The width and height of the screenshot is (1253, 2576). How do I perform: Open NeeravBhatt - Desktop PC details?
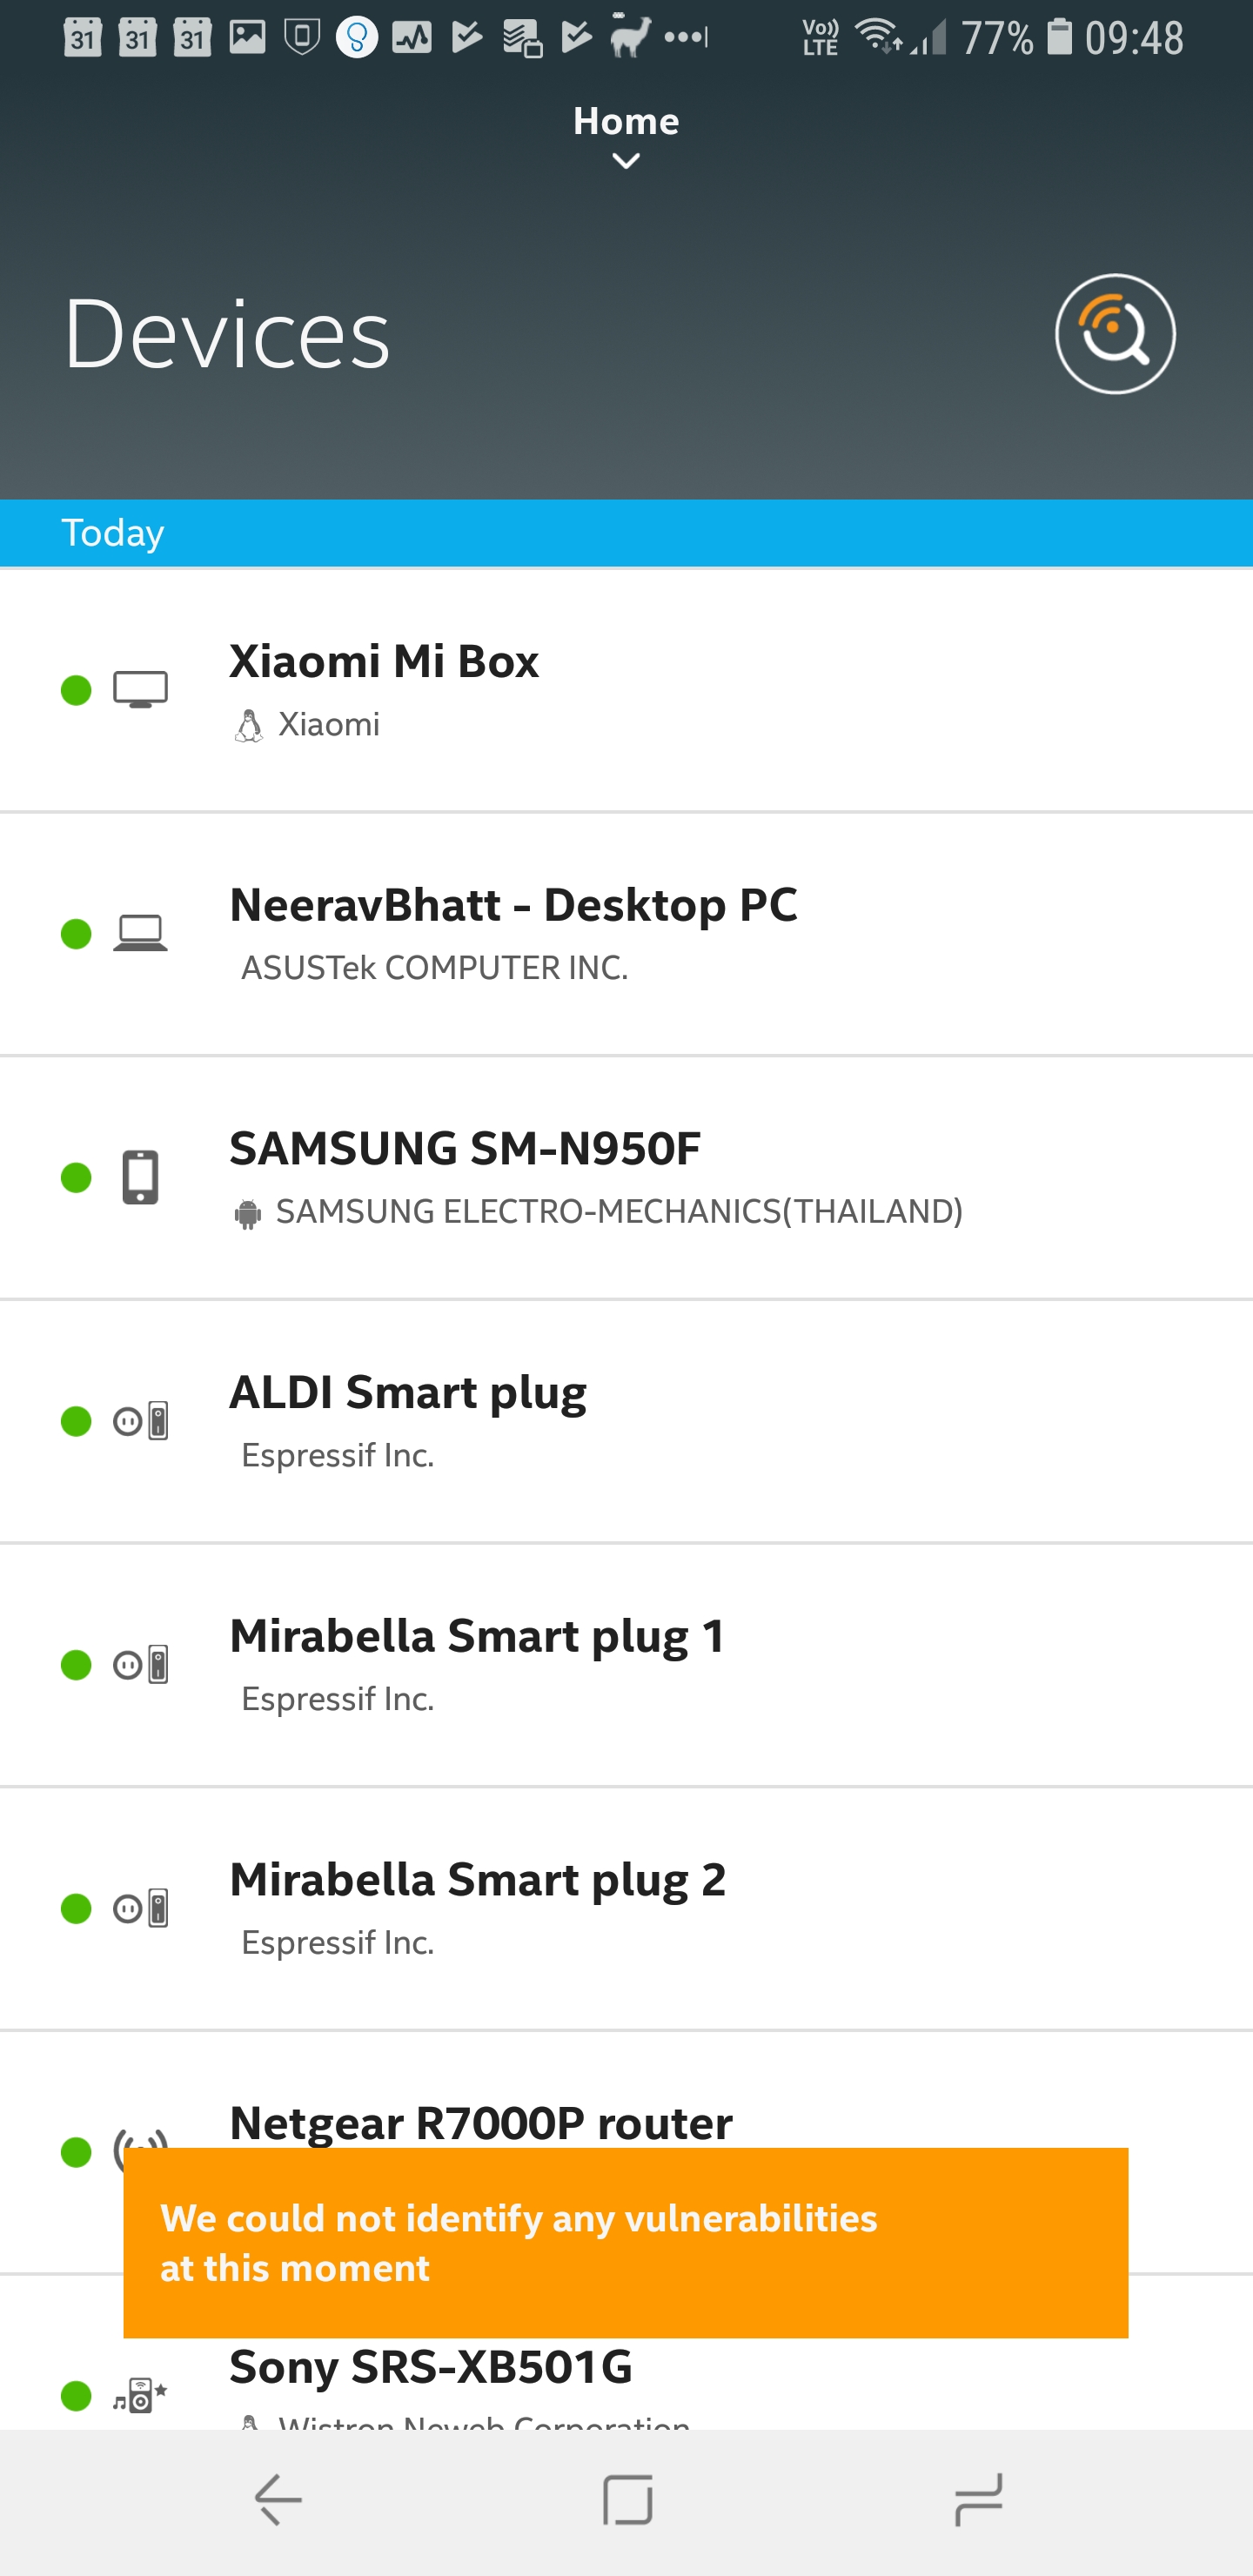[626, 935]
